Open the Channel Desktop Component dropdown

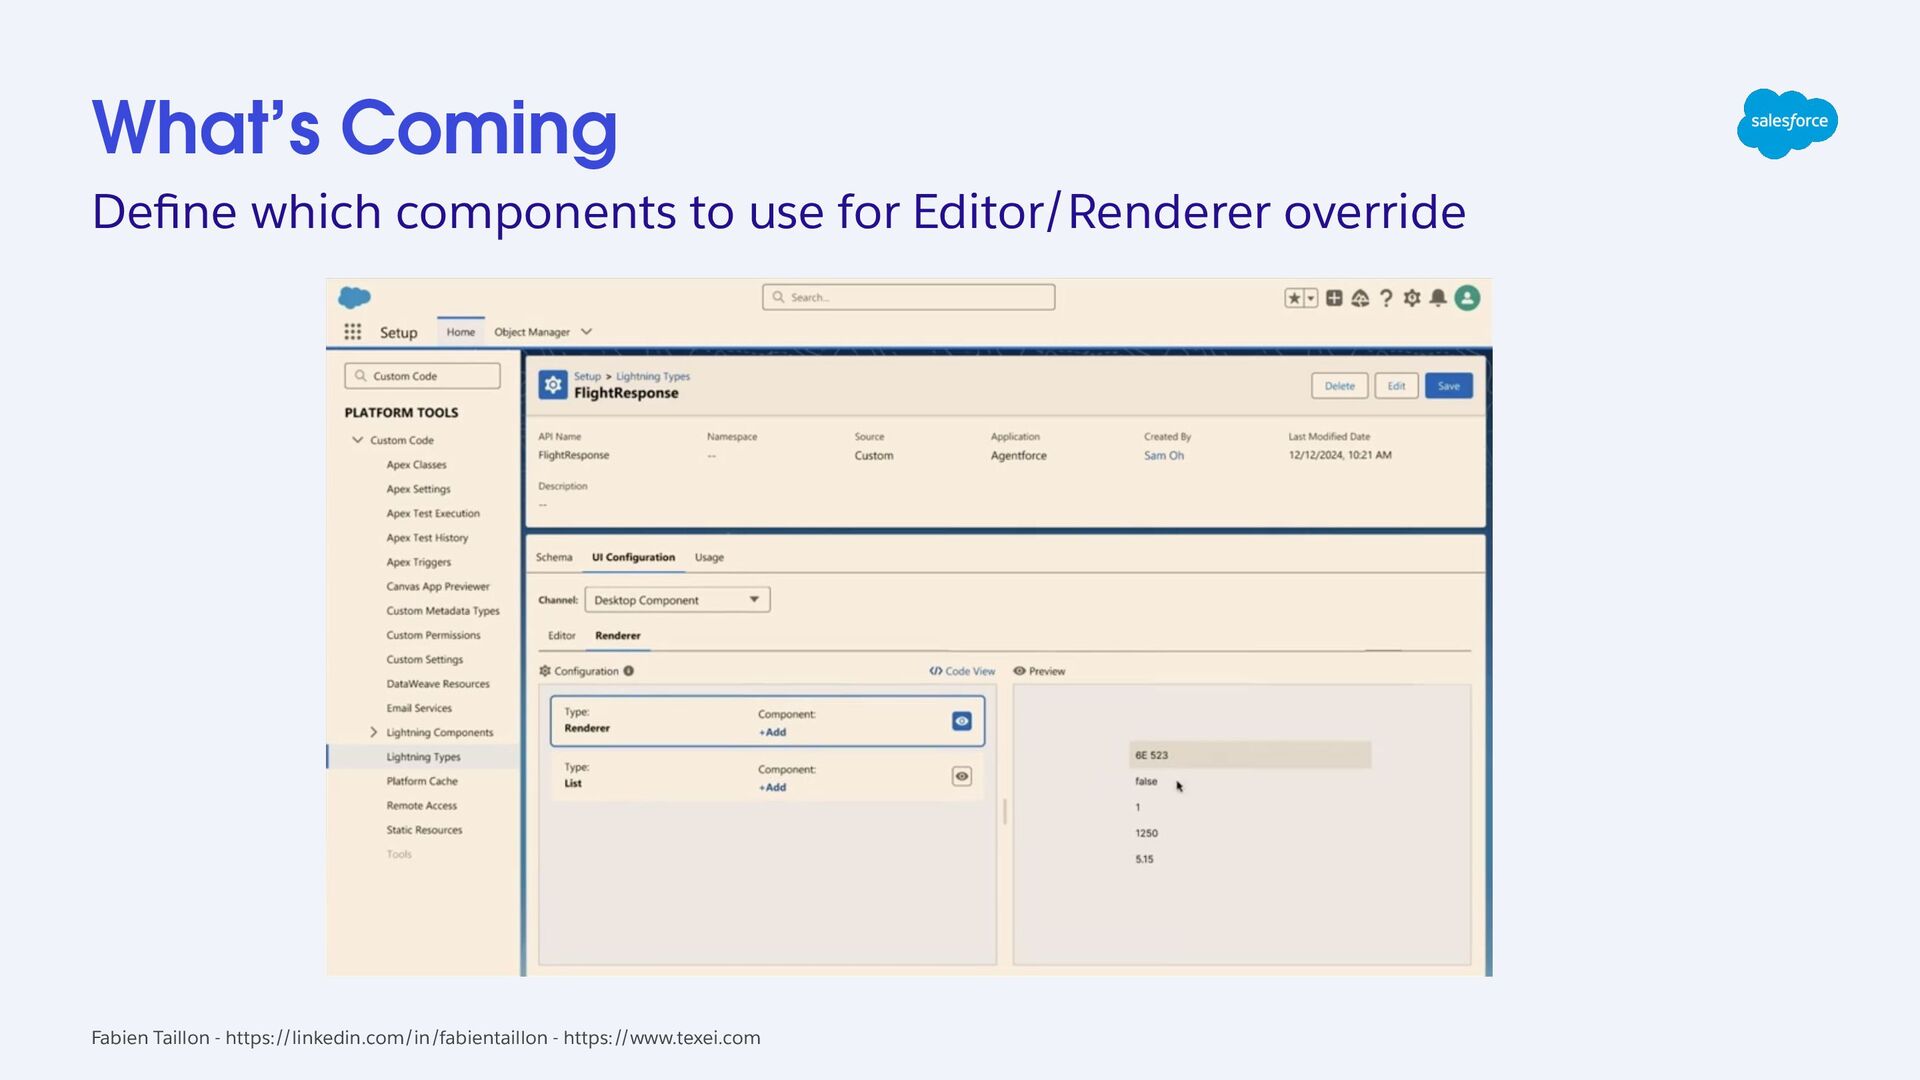point(677,600)
